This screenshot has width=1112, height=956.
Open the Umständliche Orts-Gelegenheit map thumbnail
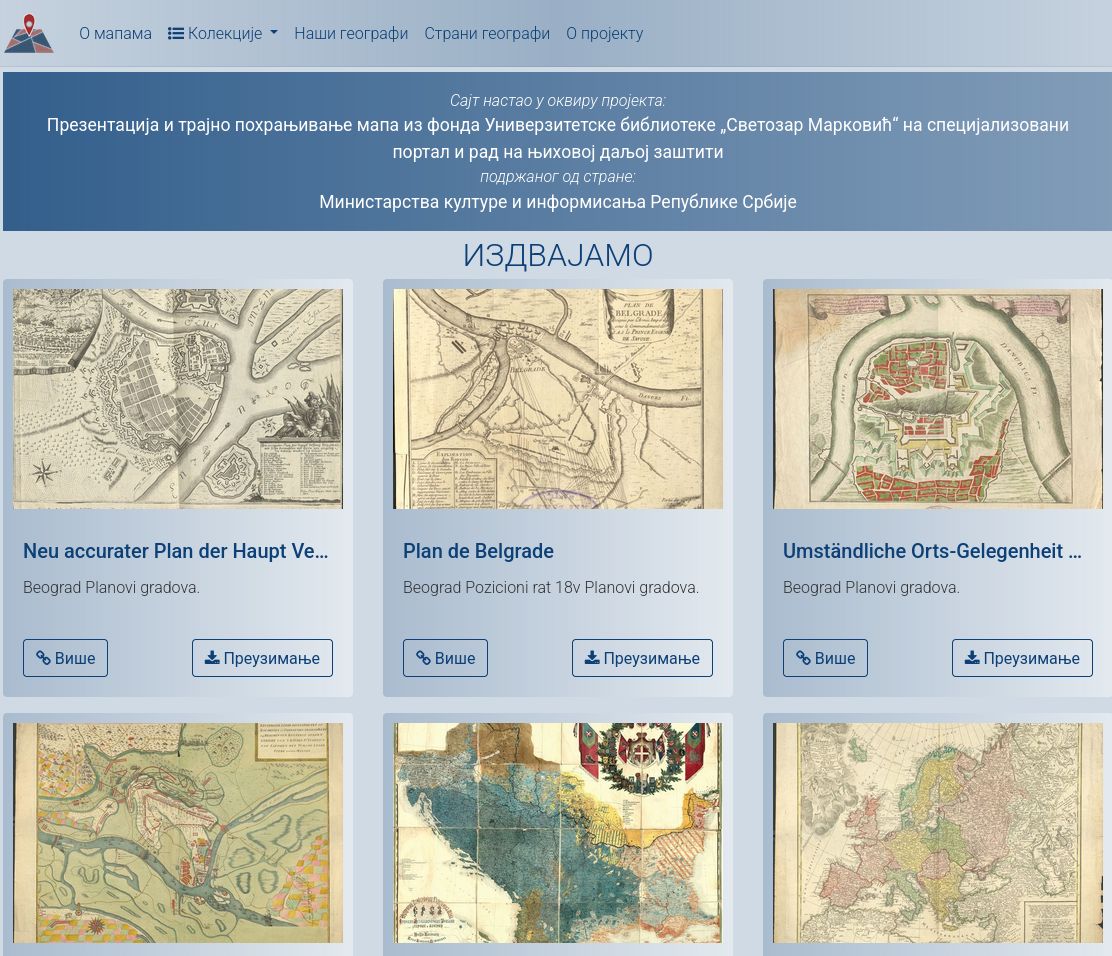click(x=937, y=399)
